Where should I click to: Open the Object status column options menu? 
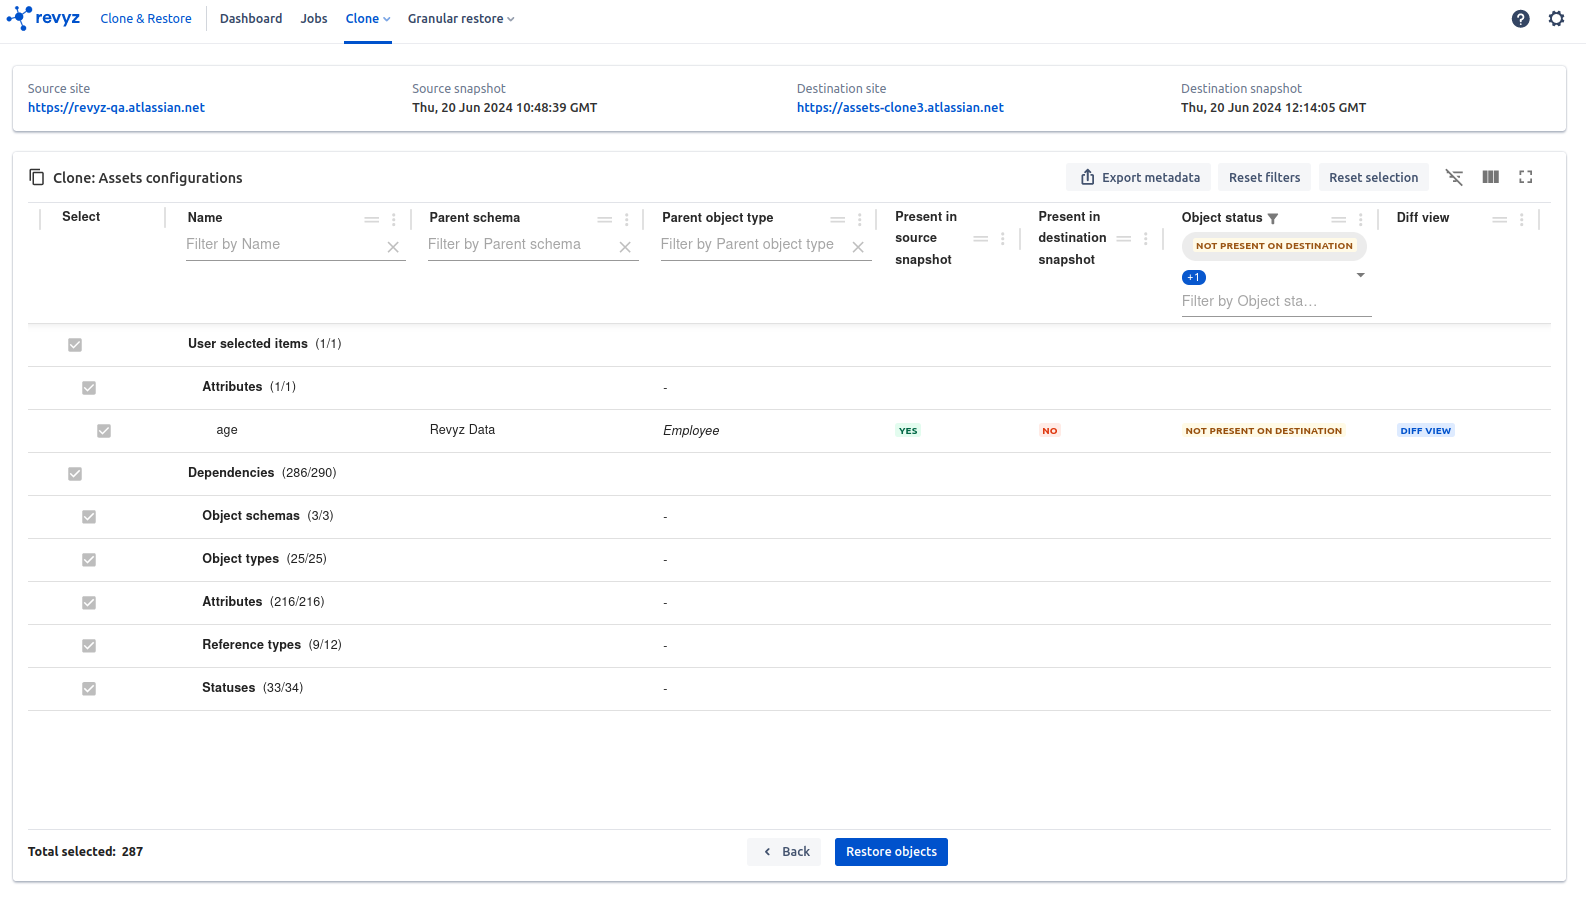click(x=1361, y=220)
